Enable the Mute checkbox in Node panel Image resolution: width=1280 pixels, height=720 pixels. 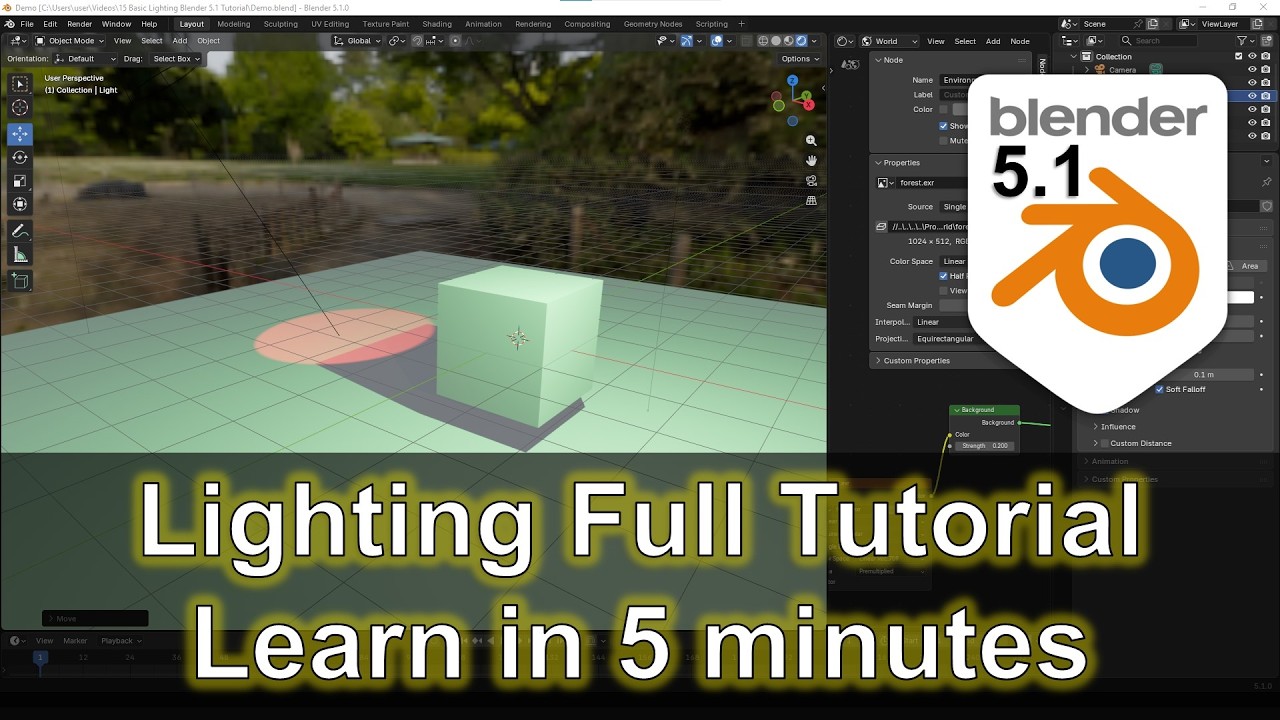point(943,141)
